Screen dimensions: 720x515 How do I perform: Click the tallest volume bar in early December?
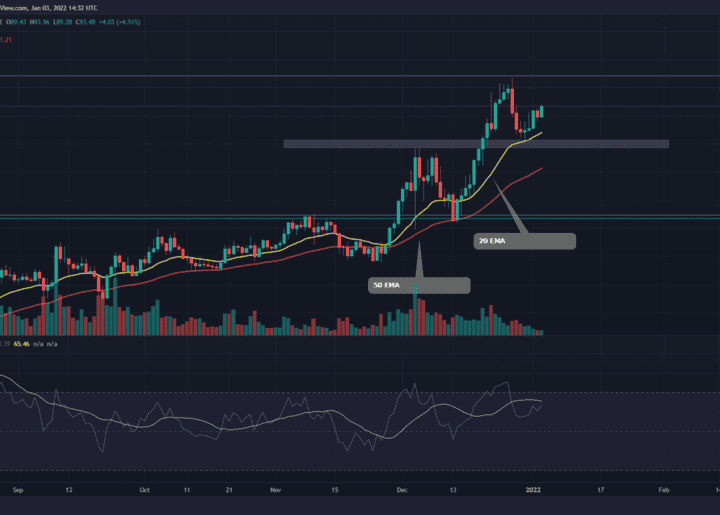415,305
